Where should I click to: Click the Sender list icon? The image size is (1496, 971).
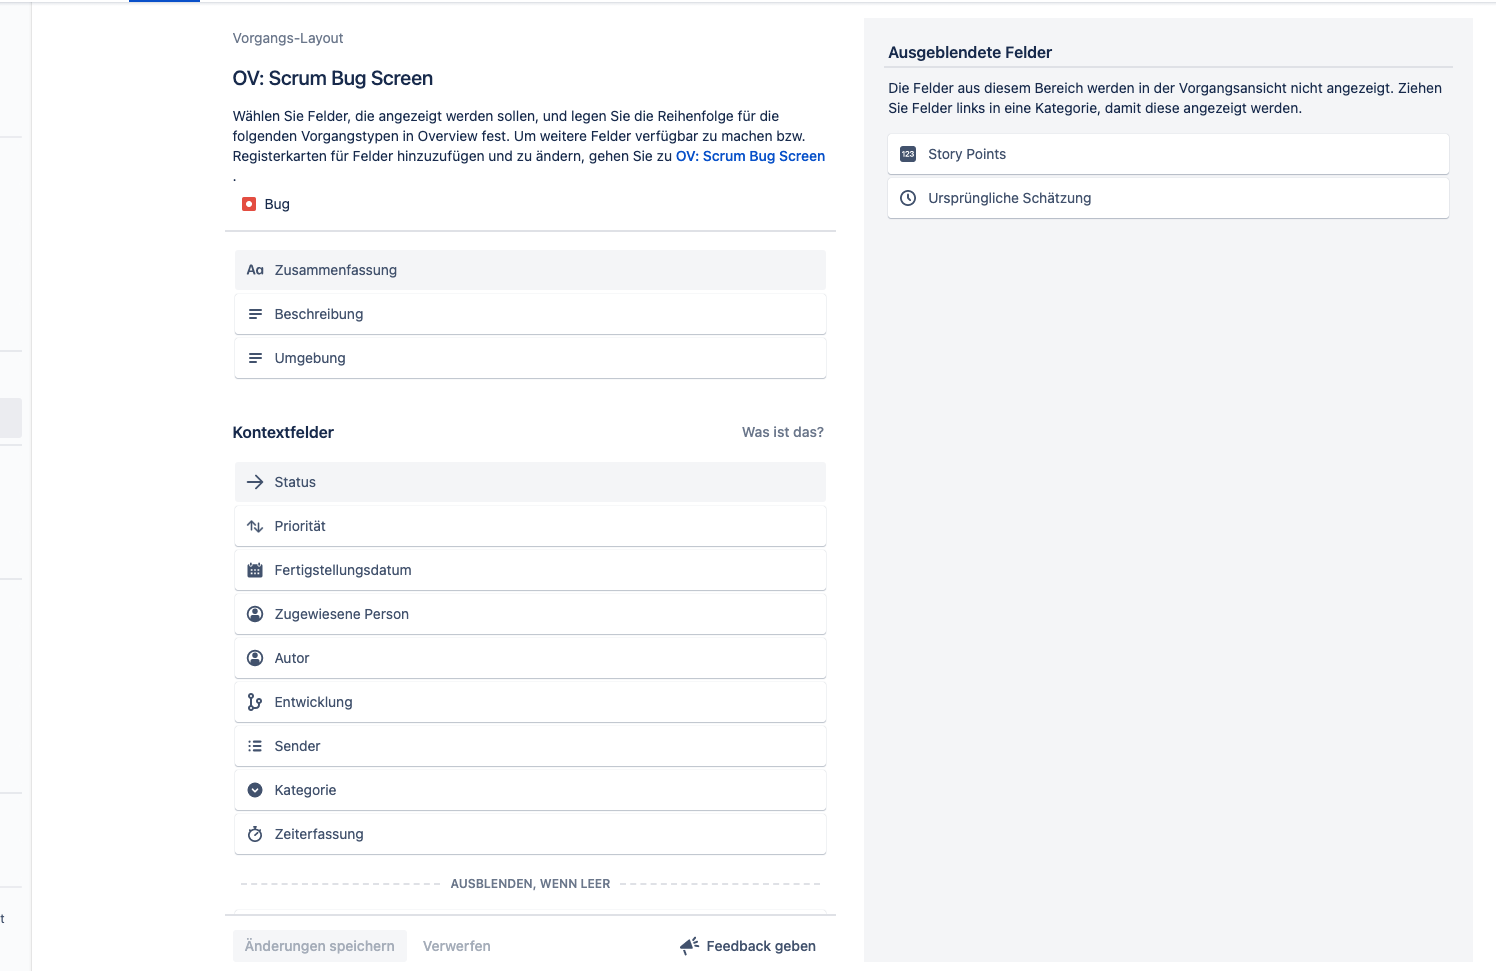(255, 746)
